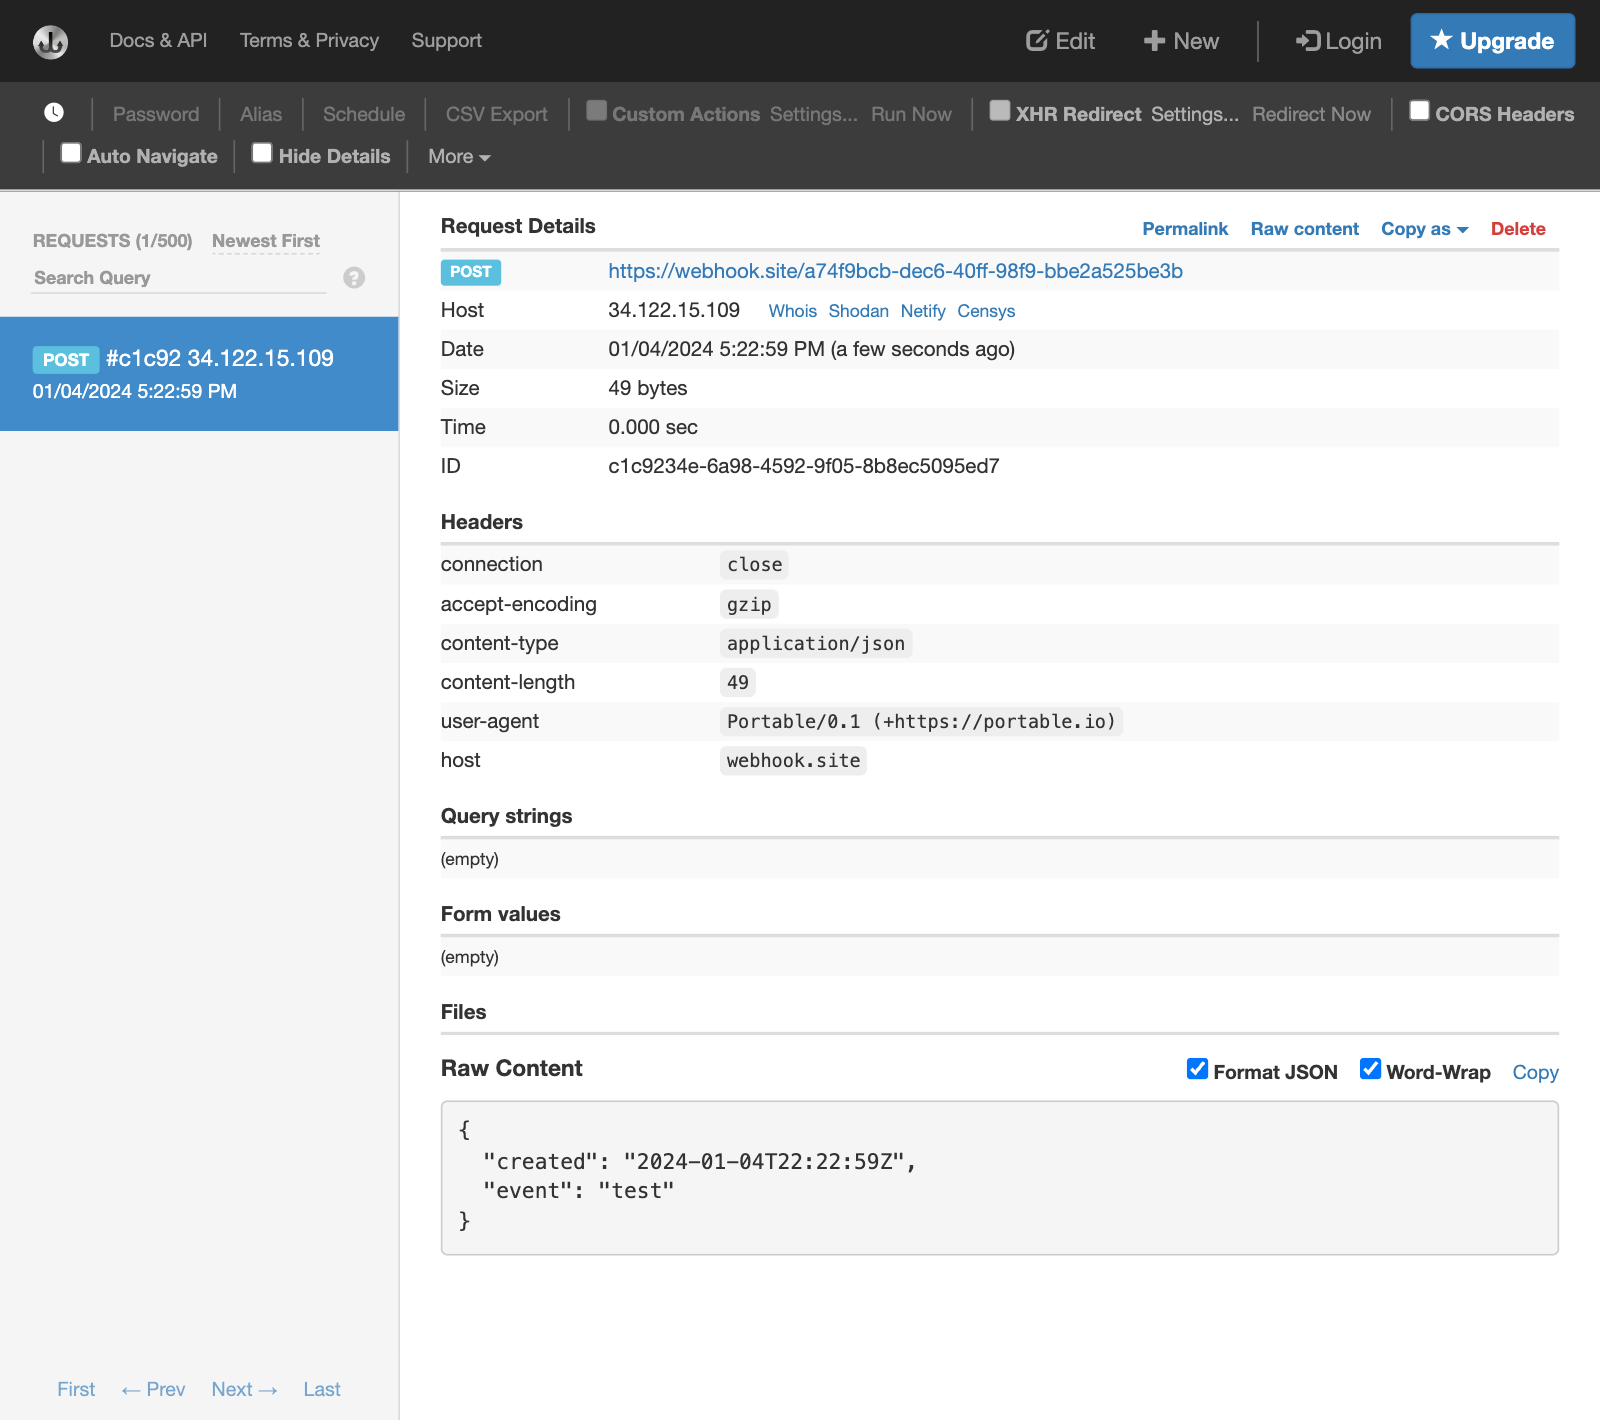
Task: Disable Format JSON
Action: coord(1197,1069)
